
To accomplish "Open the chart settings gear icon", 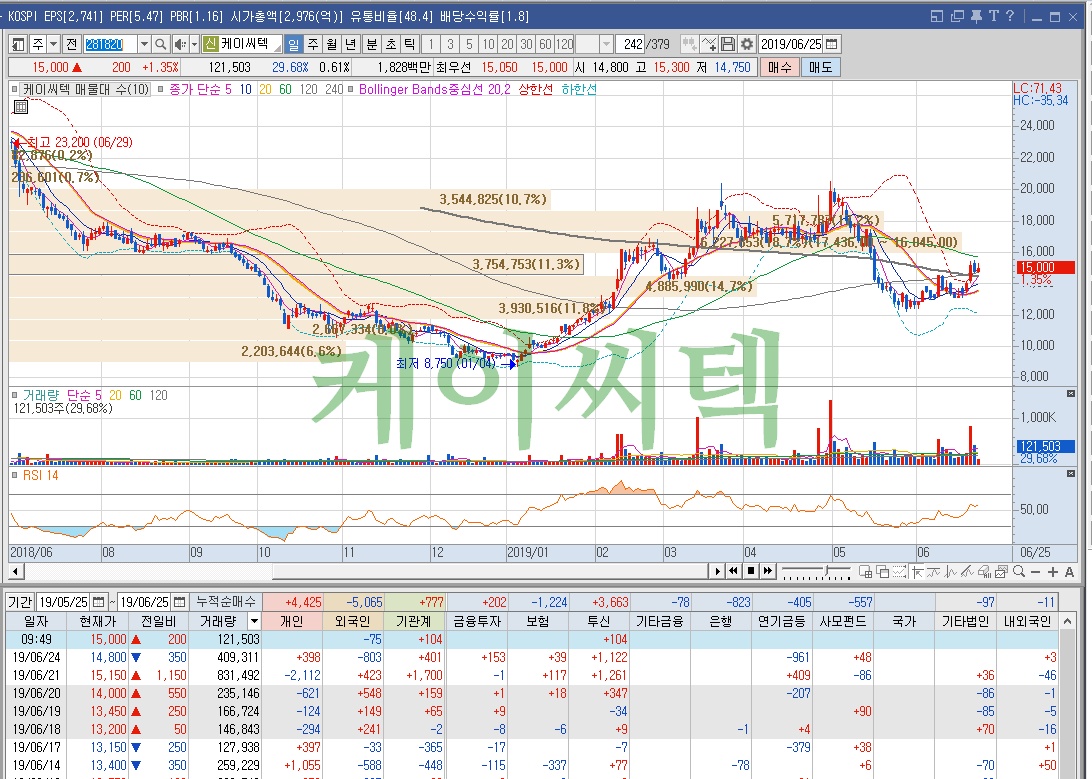I will coord(747,45).
